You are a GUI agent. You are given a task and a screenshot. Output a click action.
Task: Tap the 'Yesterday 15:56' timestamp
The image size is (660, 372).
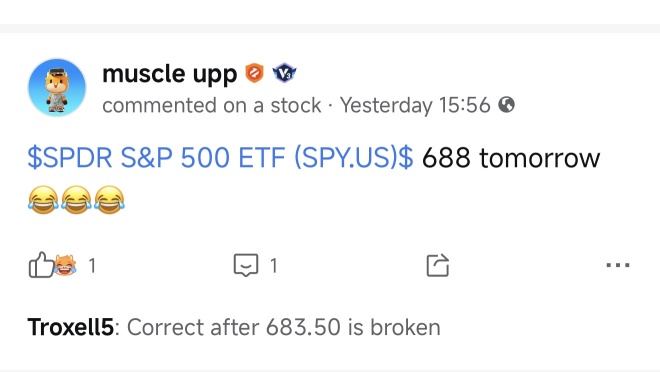(415, 105)
